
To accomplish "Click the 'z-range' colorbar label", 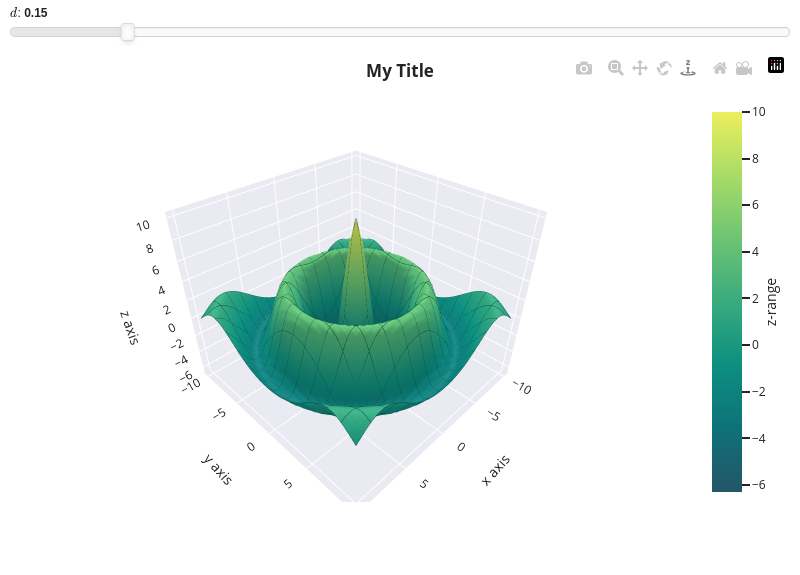I will click(x=771, y=302).
